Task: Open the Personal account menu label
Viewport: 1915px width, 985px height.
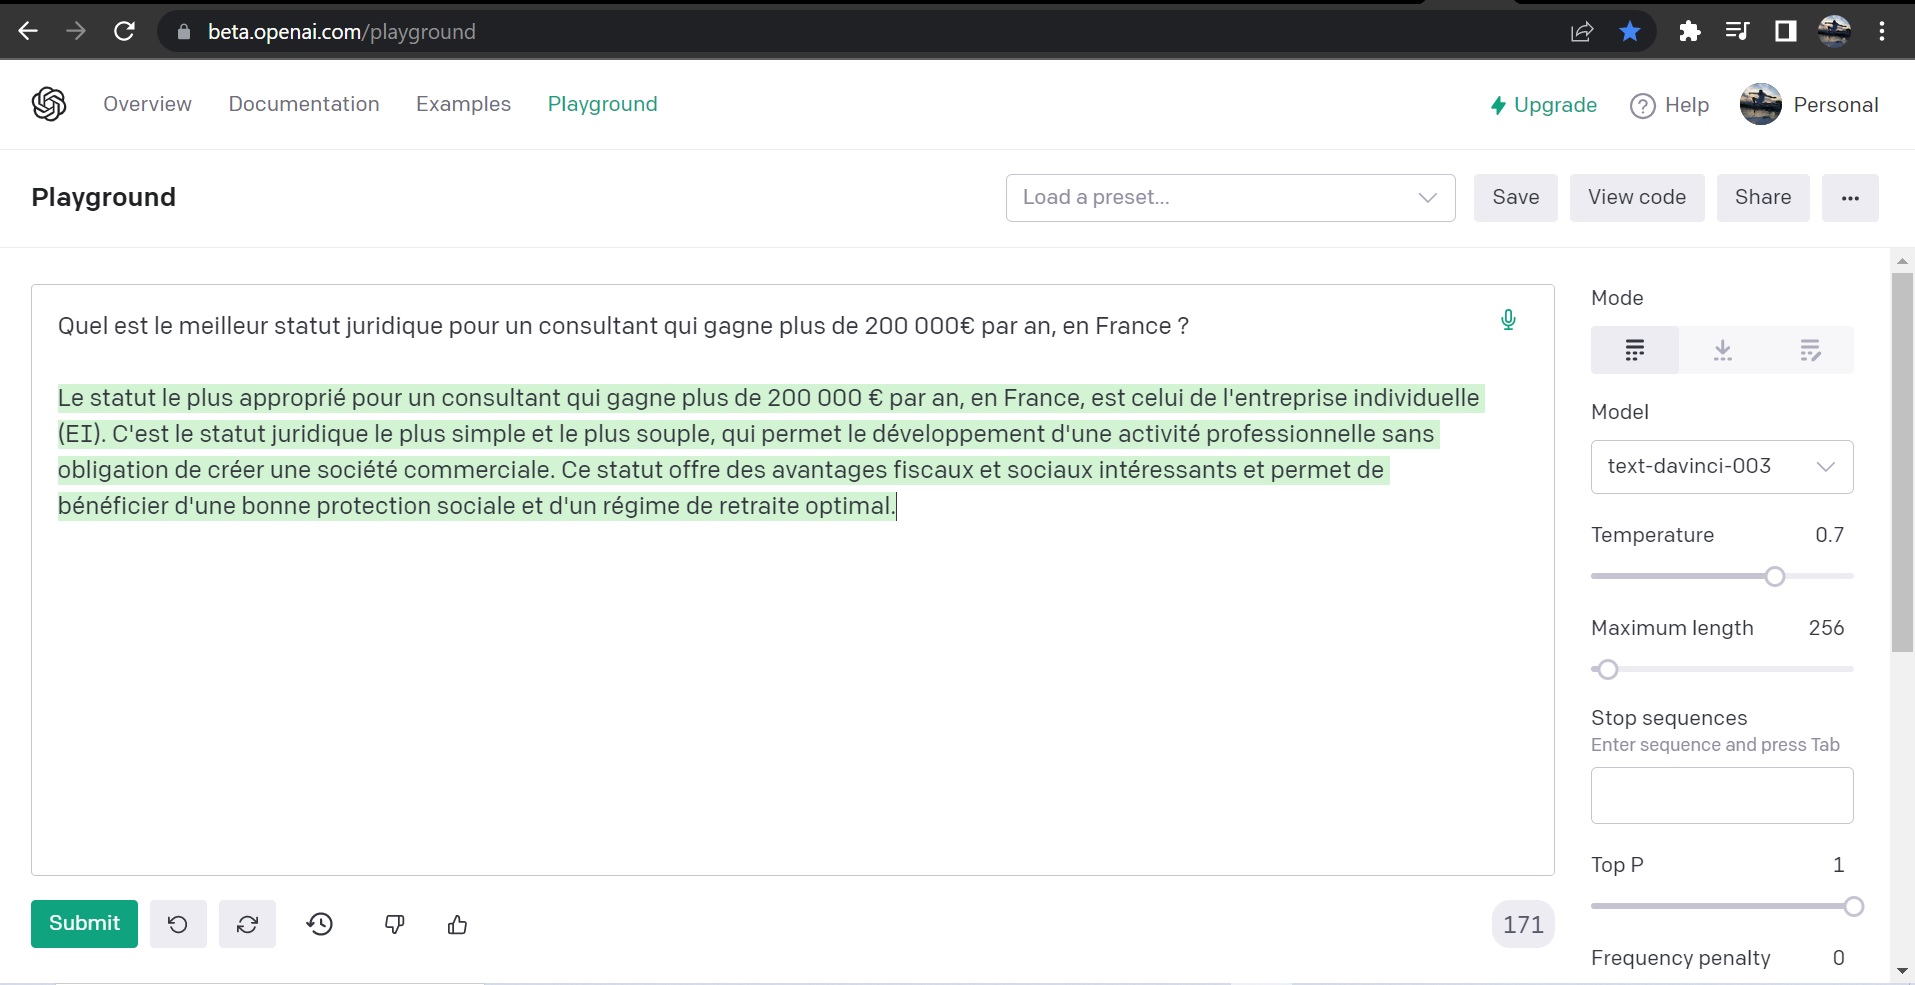Action: tap(1836, 105)
